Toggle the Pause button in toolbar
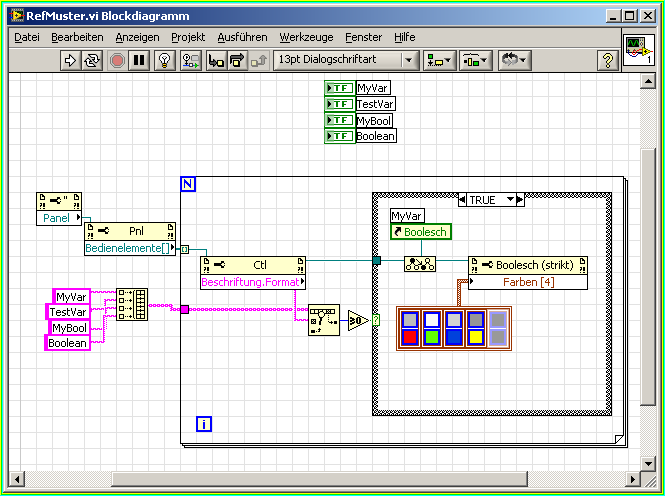 [139, 60]
